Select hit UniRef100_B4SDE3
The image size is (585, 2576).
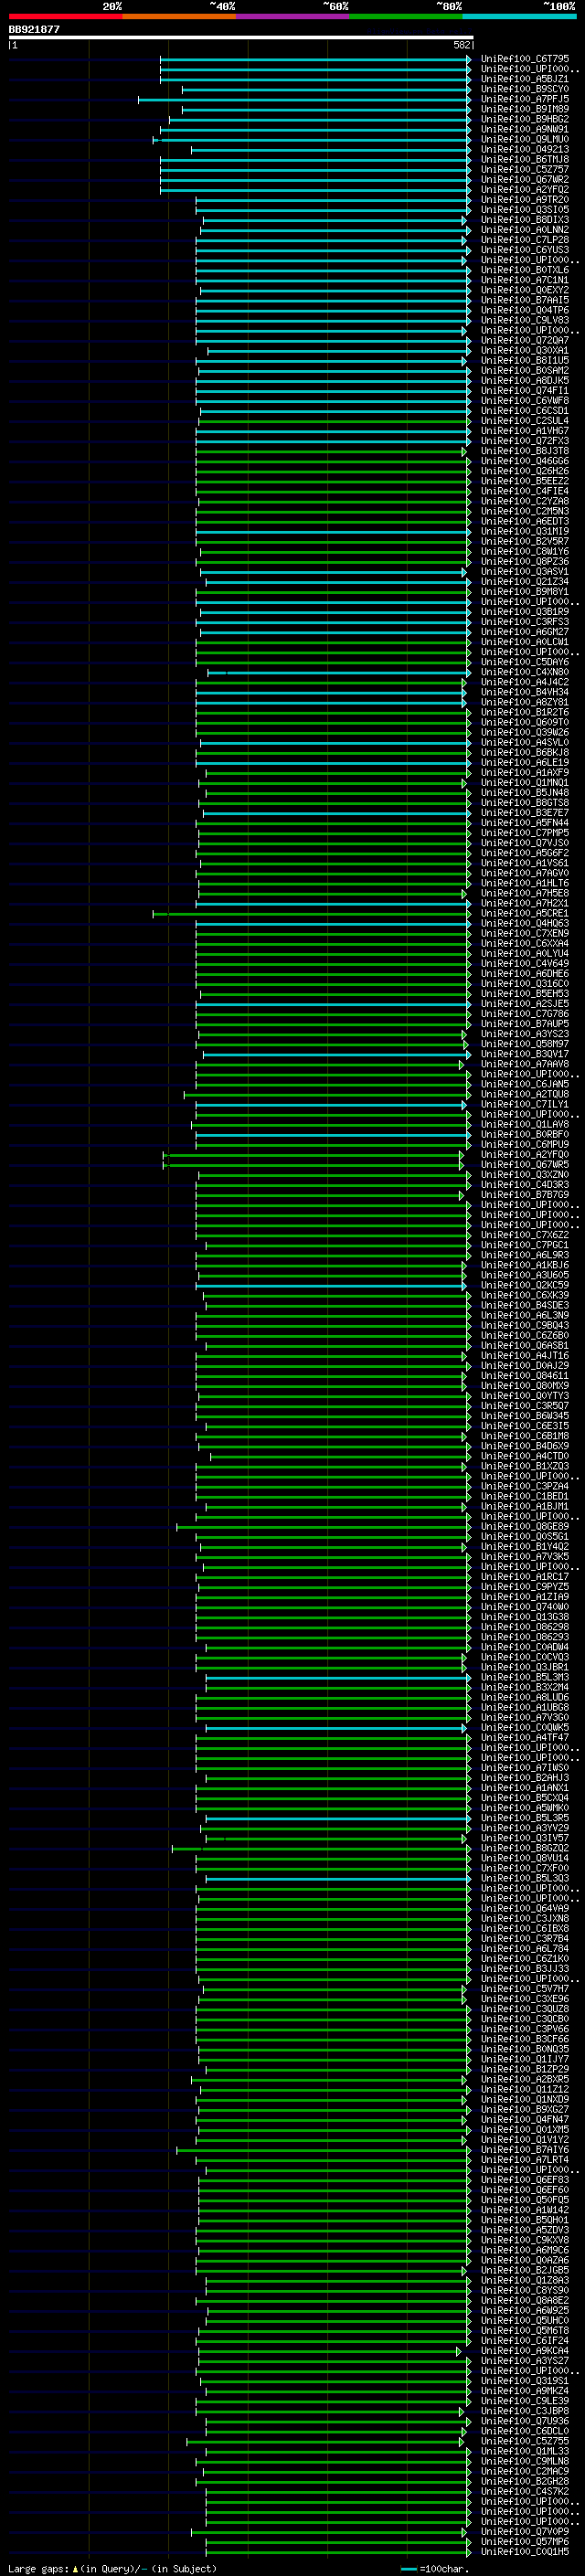click(524, 1305)
